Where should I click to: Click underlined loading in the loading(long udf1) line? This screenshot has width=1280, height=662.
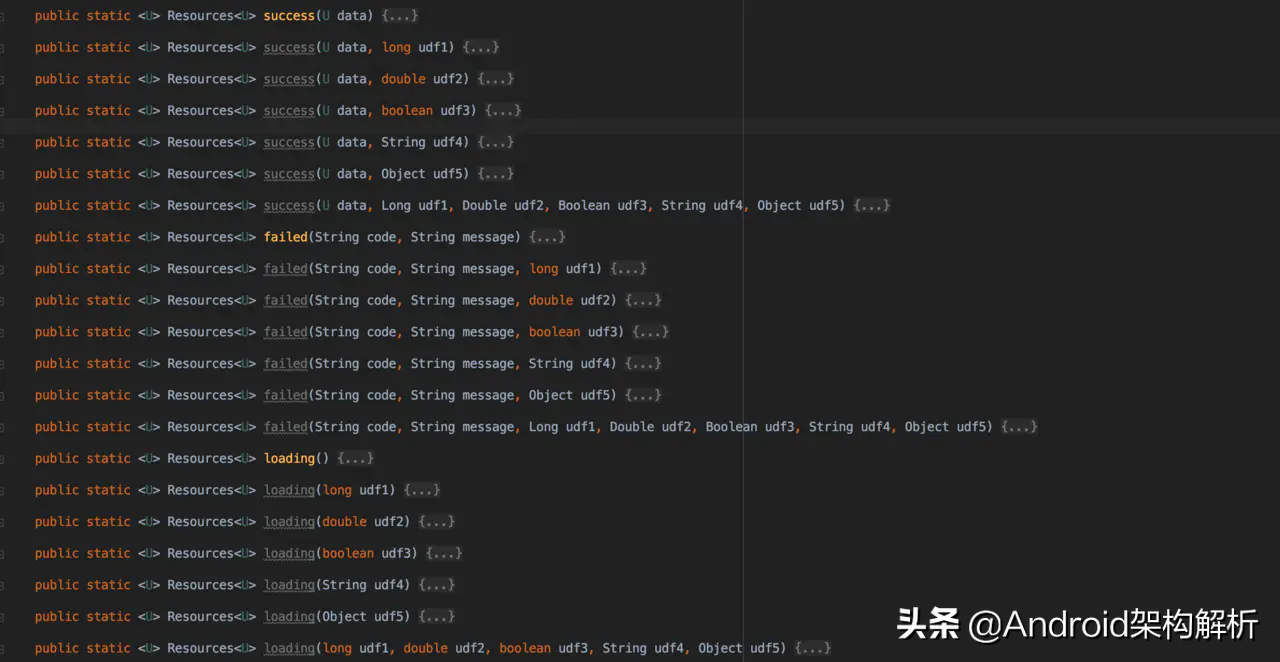click(289, 491)
